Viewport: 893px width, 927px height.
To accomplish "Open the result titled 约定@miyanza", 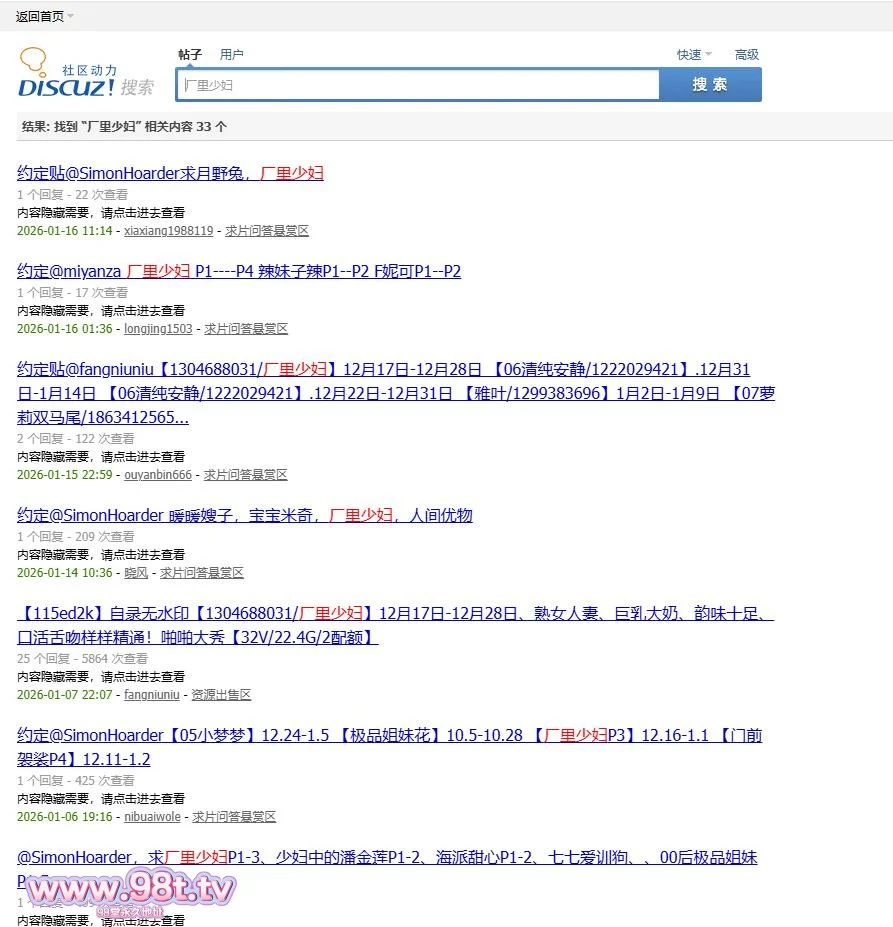I will [238, 271].
